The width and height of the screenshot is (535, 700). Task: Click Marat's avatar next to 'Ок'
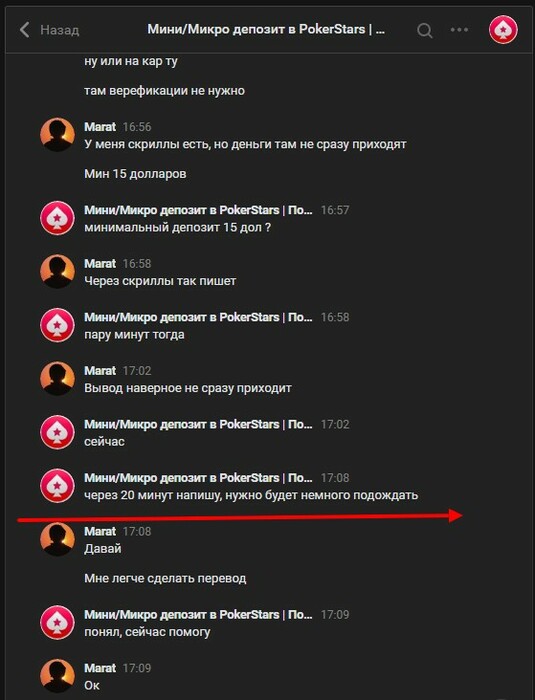point(57,676)
